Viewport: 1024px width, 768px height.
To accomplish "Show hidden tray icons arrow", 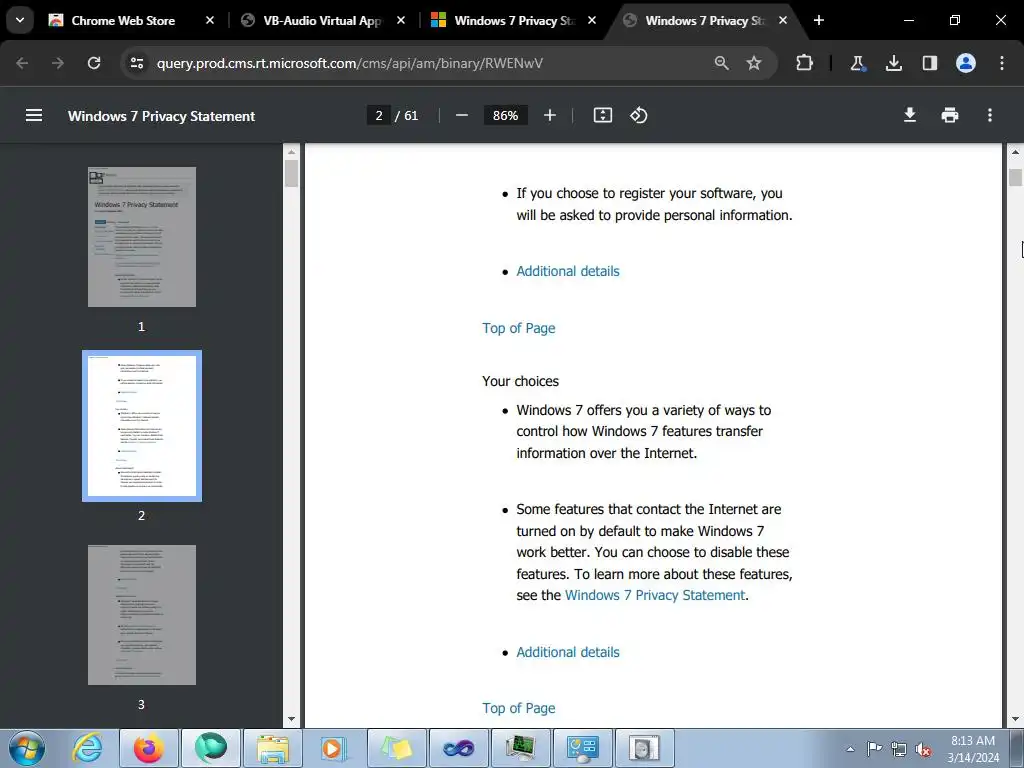I will pyautogui.click(x=850, y=749).
